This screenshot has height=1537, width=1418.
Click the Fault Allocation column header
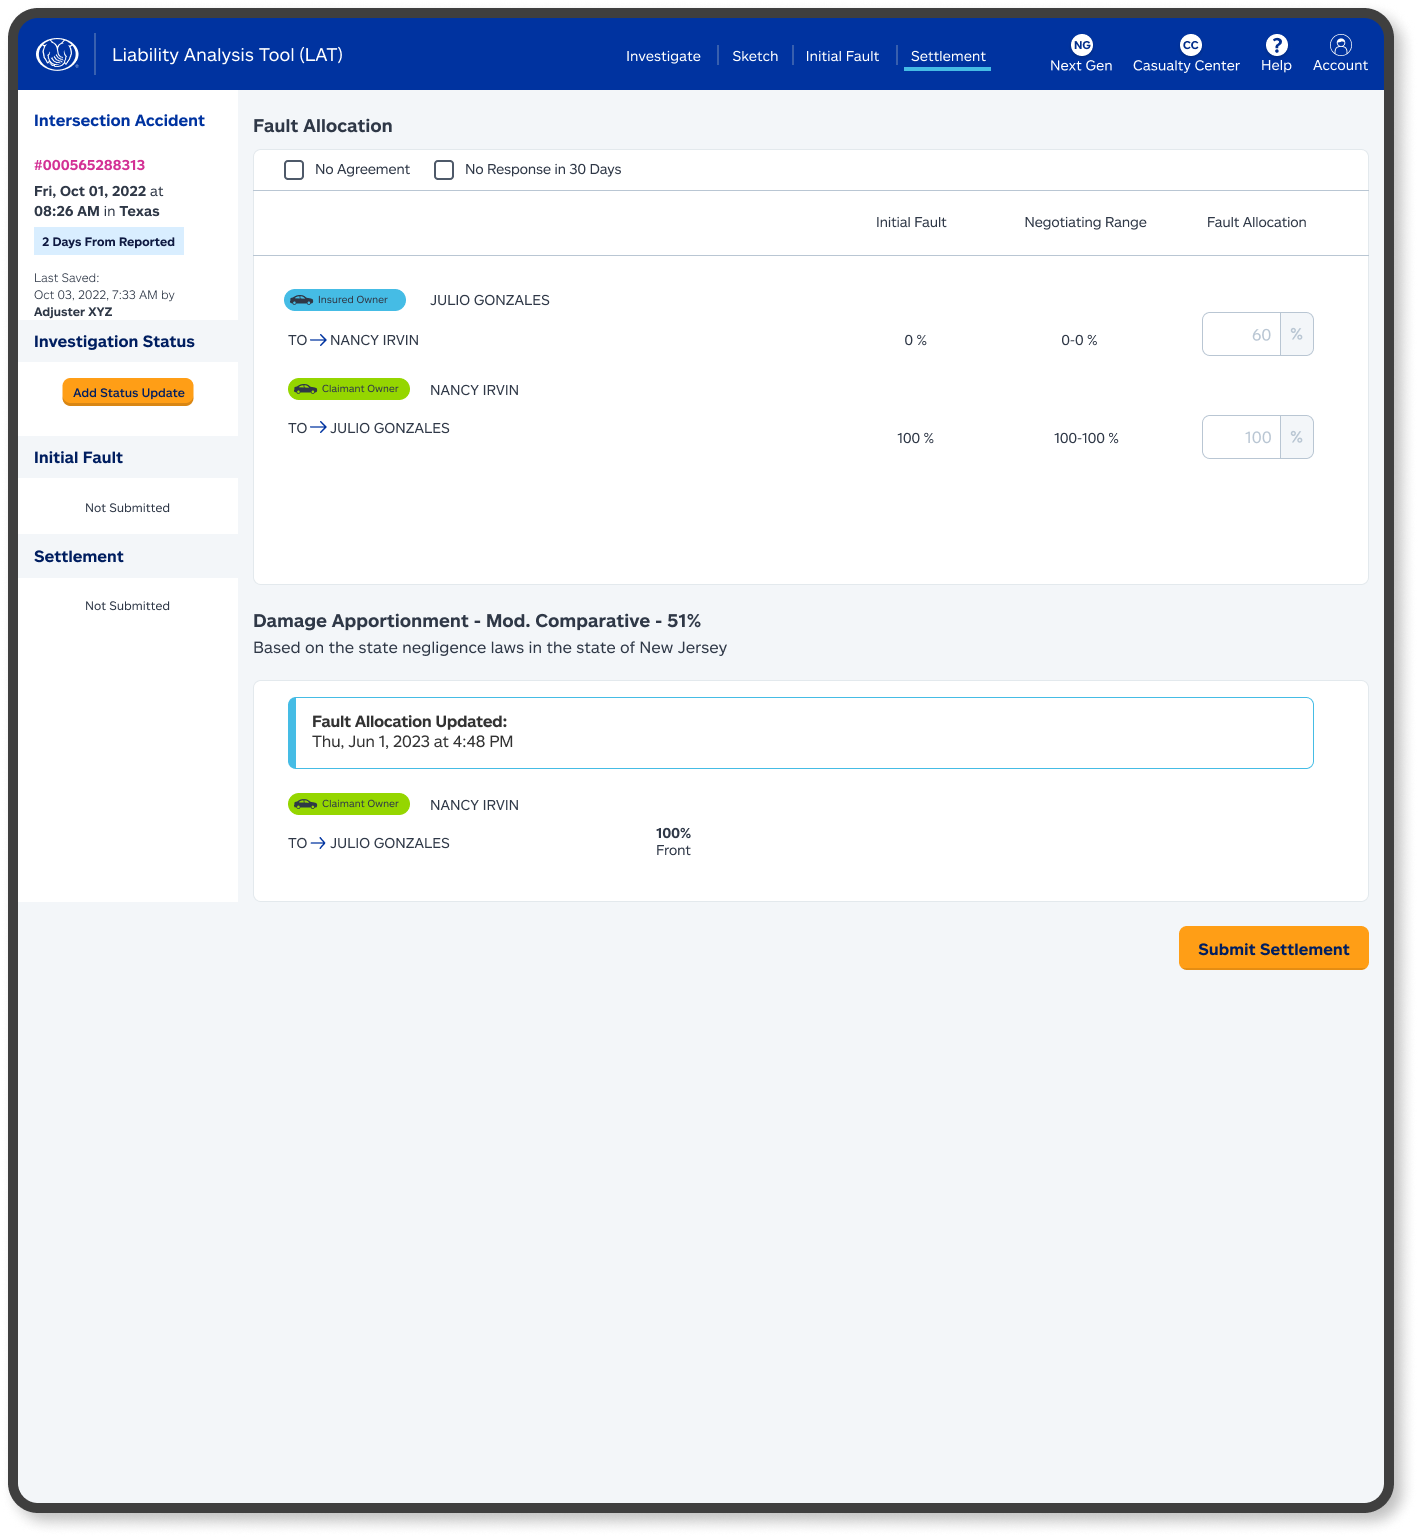coord(1256,222)
